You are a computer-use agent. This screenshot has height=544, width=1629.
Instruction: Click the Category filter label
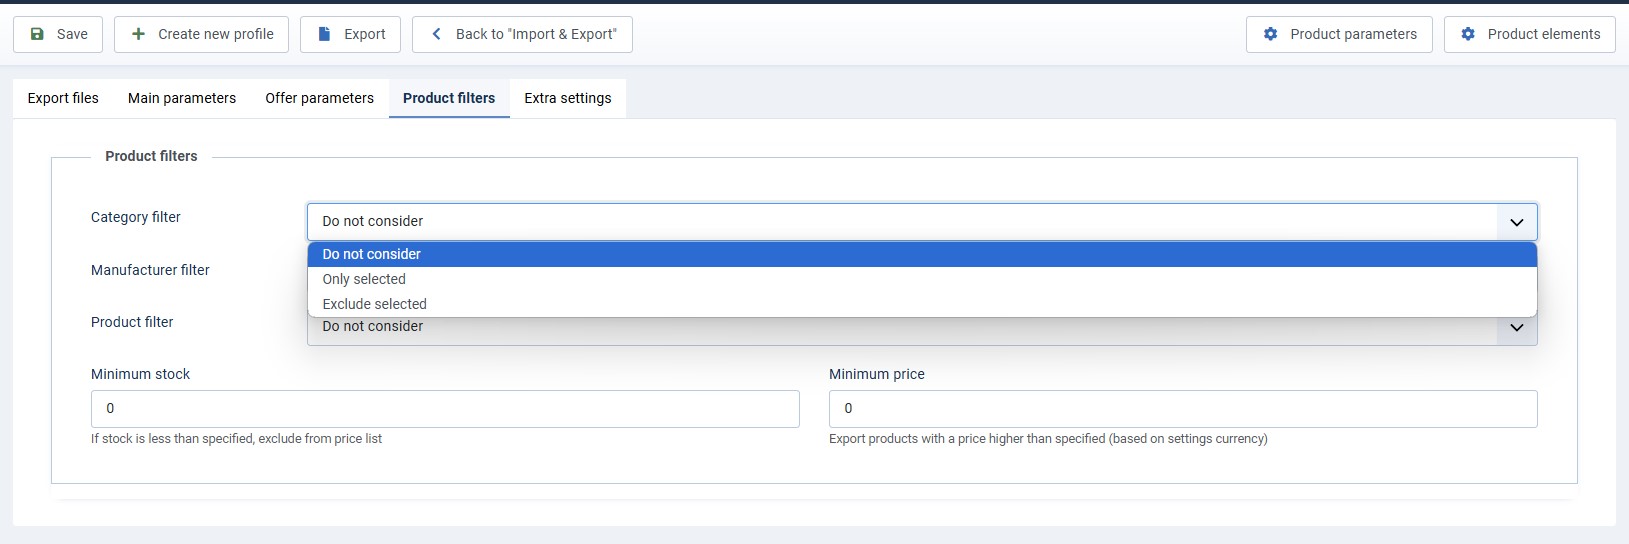(x=136, y=217)
